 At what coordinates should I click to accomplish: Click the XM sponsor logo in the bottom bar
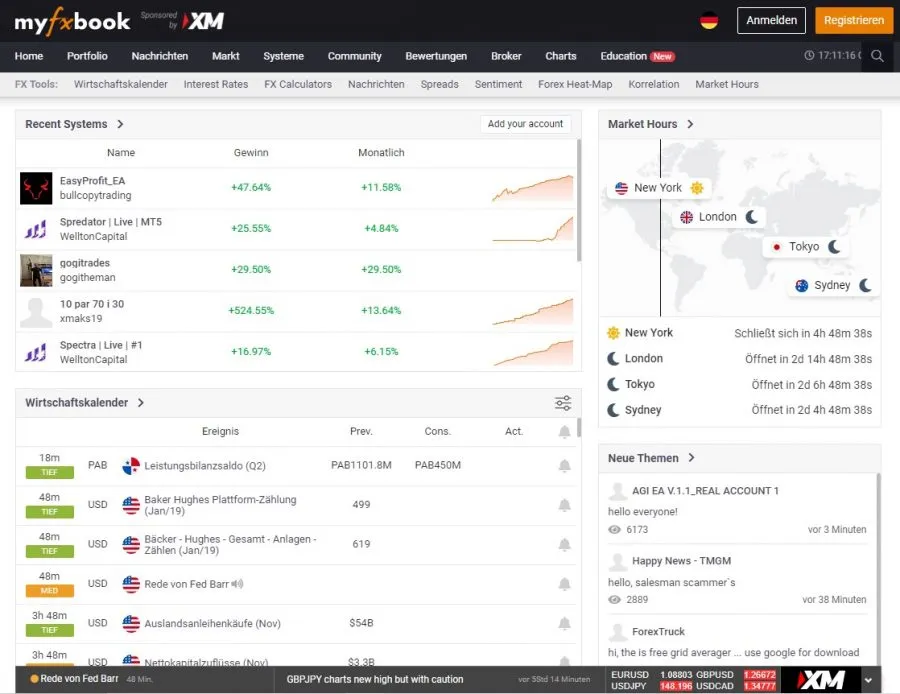[822, 680]
